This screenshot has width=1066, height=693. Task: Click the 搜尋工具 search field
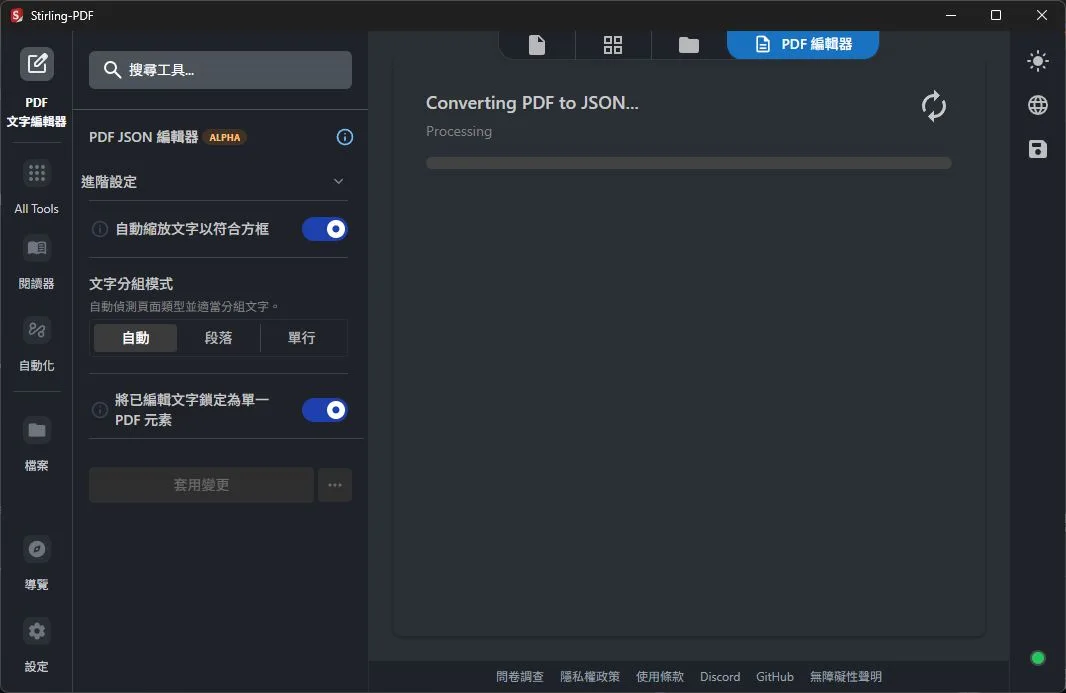220,70
